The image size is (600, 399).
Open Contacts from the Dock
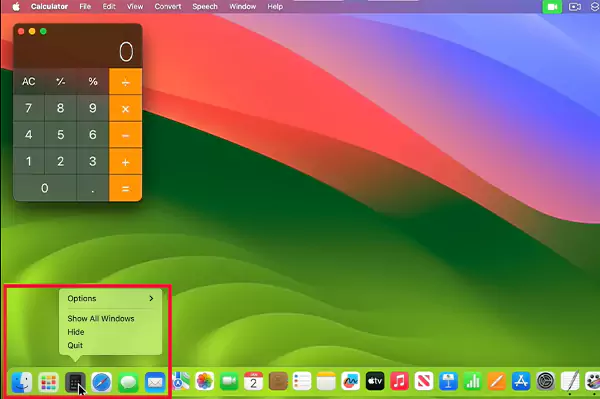click(278, 381)
